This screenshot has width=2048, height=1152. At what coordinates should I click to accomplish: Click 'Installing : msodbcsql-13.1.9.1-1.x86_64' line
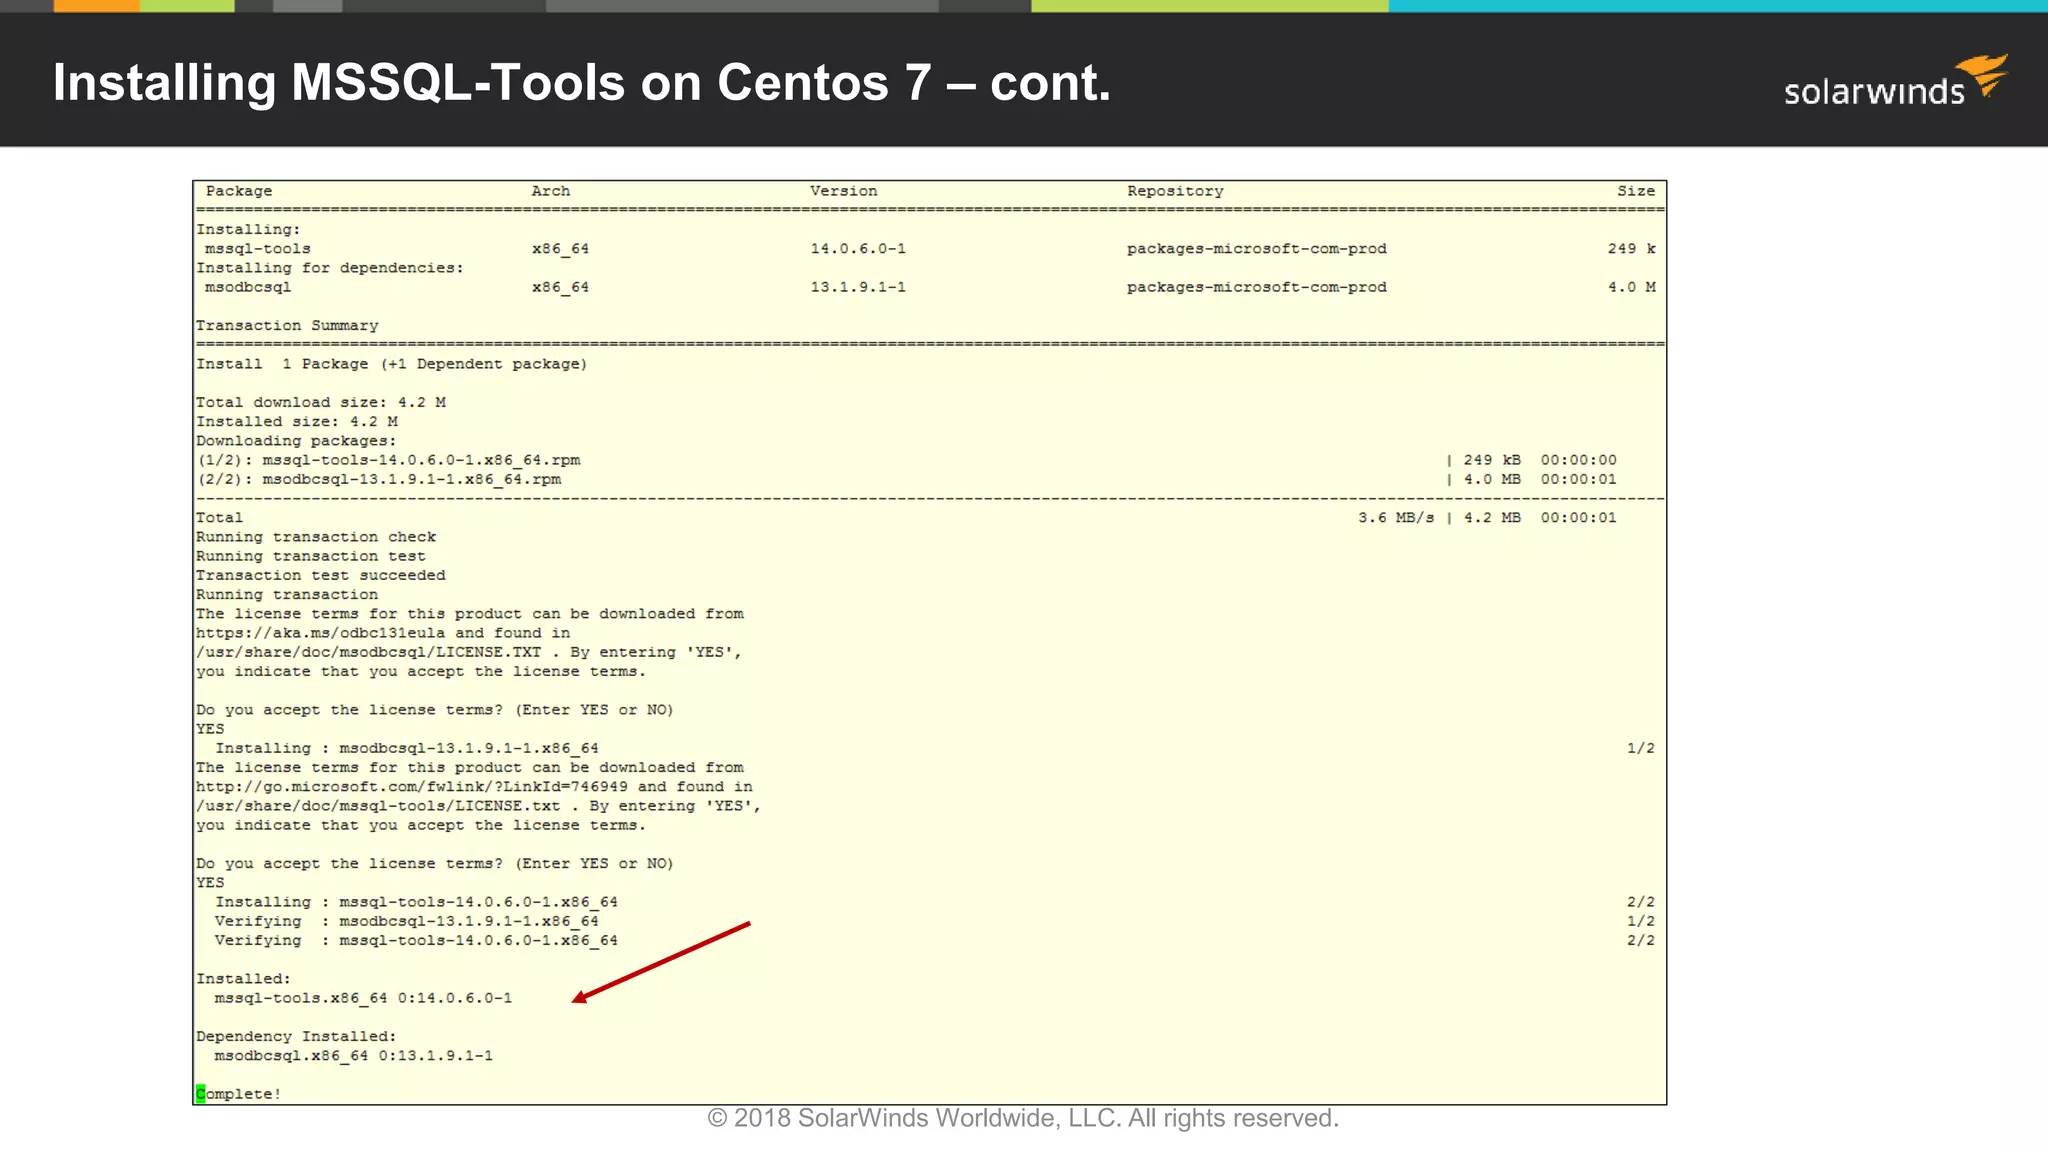[x=407, y=749]
